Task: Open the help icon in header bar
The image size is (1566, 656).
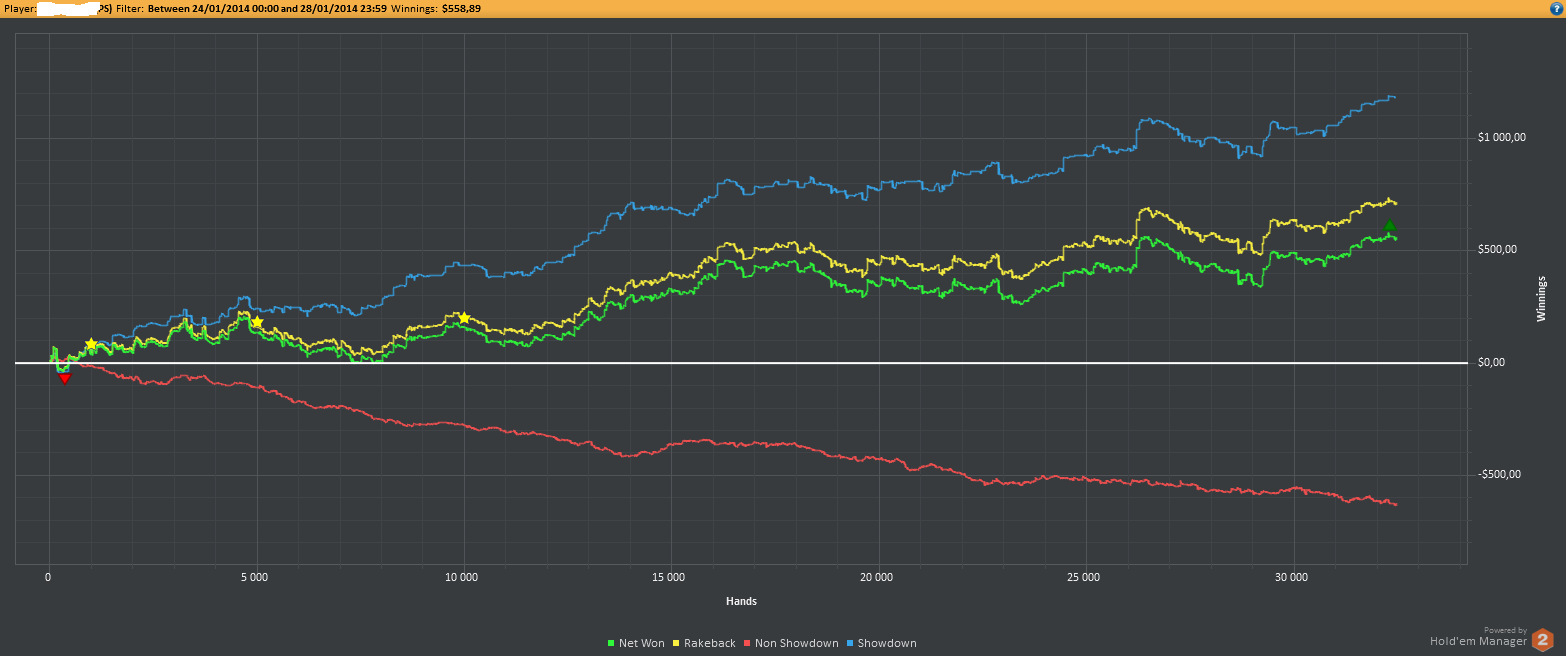Action: (x=1556, y=7)
